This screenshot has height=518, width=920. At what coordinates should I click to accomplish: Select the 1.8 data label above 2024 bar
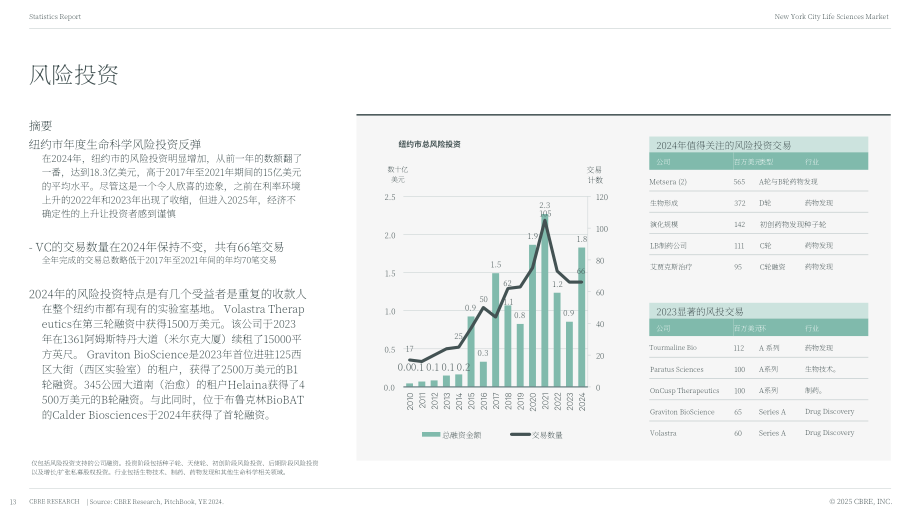581,239
